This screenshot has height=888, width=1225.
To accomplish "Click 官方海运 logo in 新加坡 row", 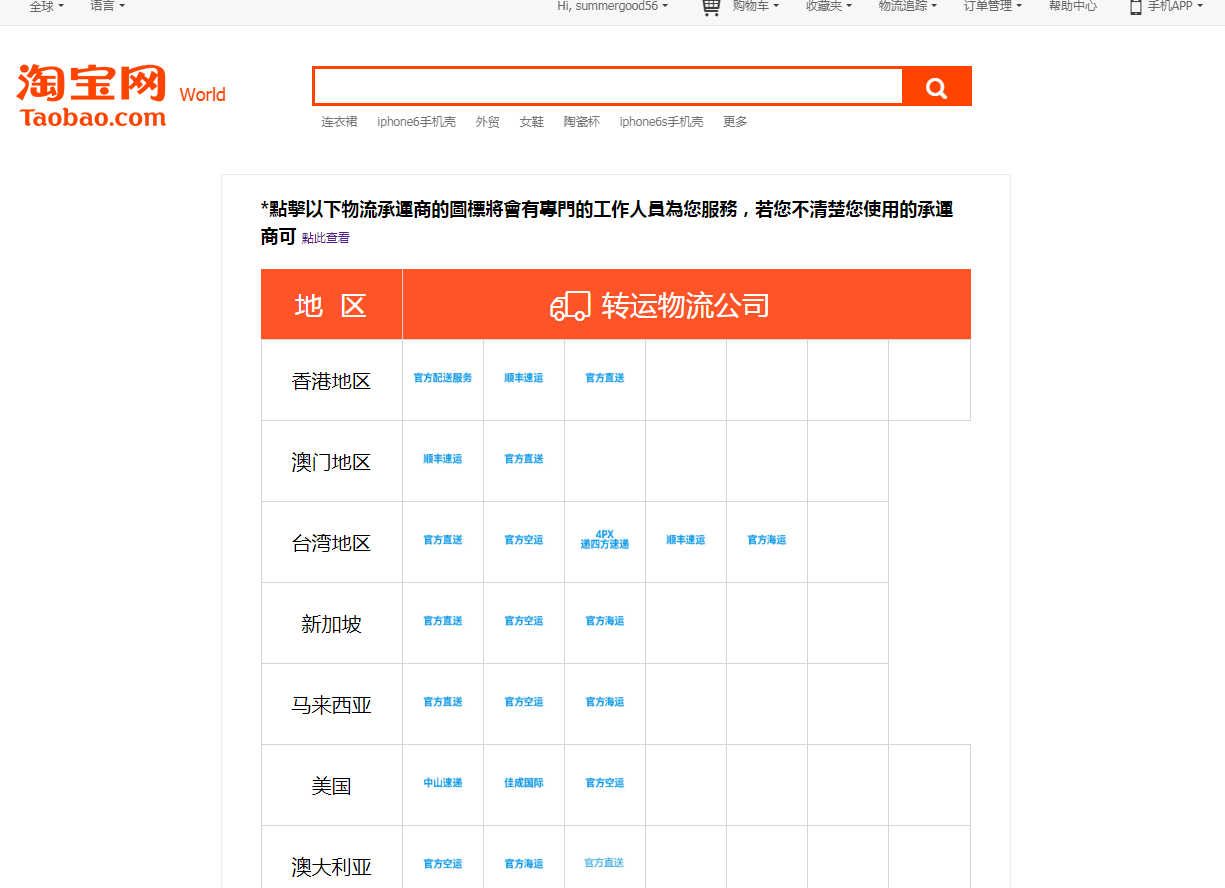I will pyautogui.click(x=605, y=621).
